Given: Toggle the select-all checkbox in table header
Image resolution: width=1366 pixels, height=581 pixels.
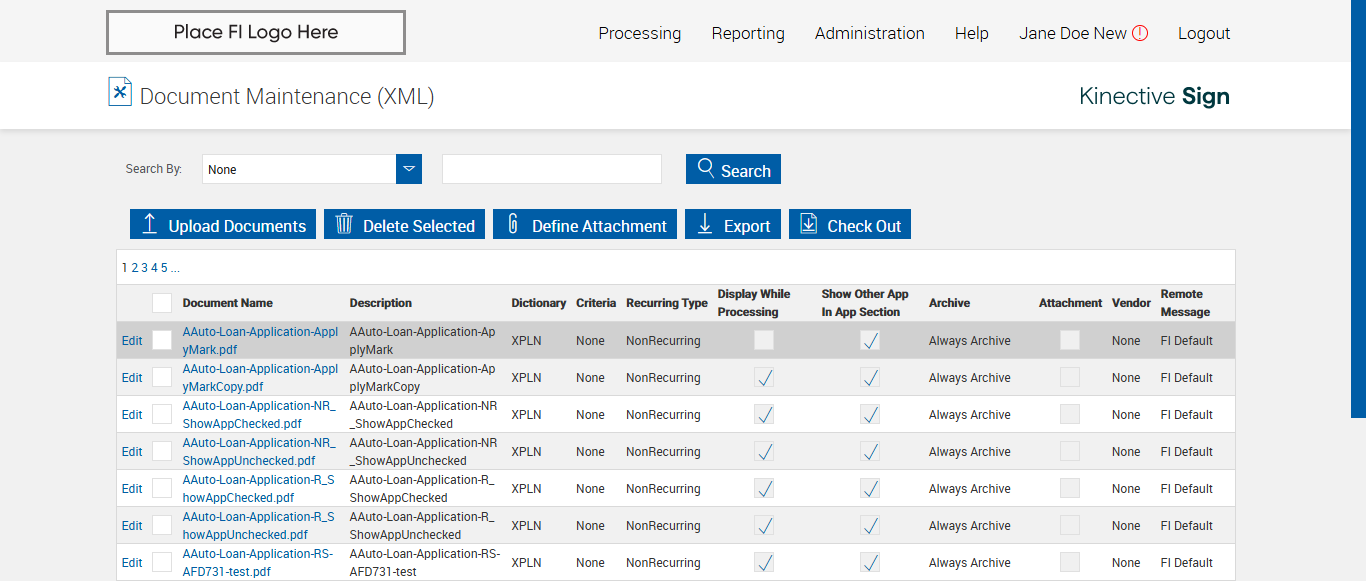Looking at the screenshot, I should (x=162, y=303).
